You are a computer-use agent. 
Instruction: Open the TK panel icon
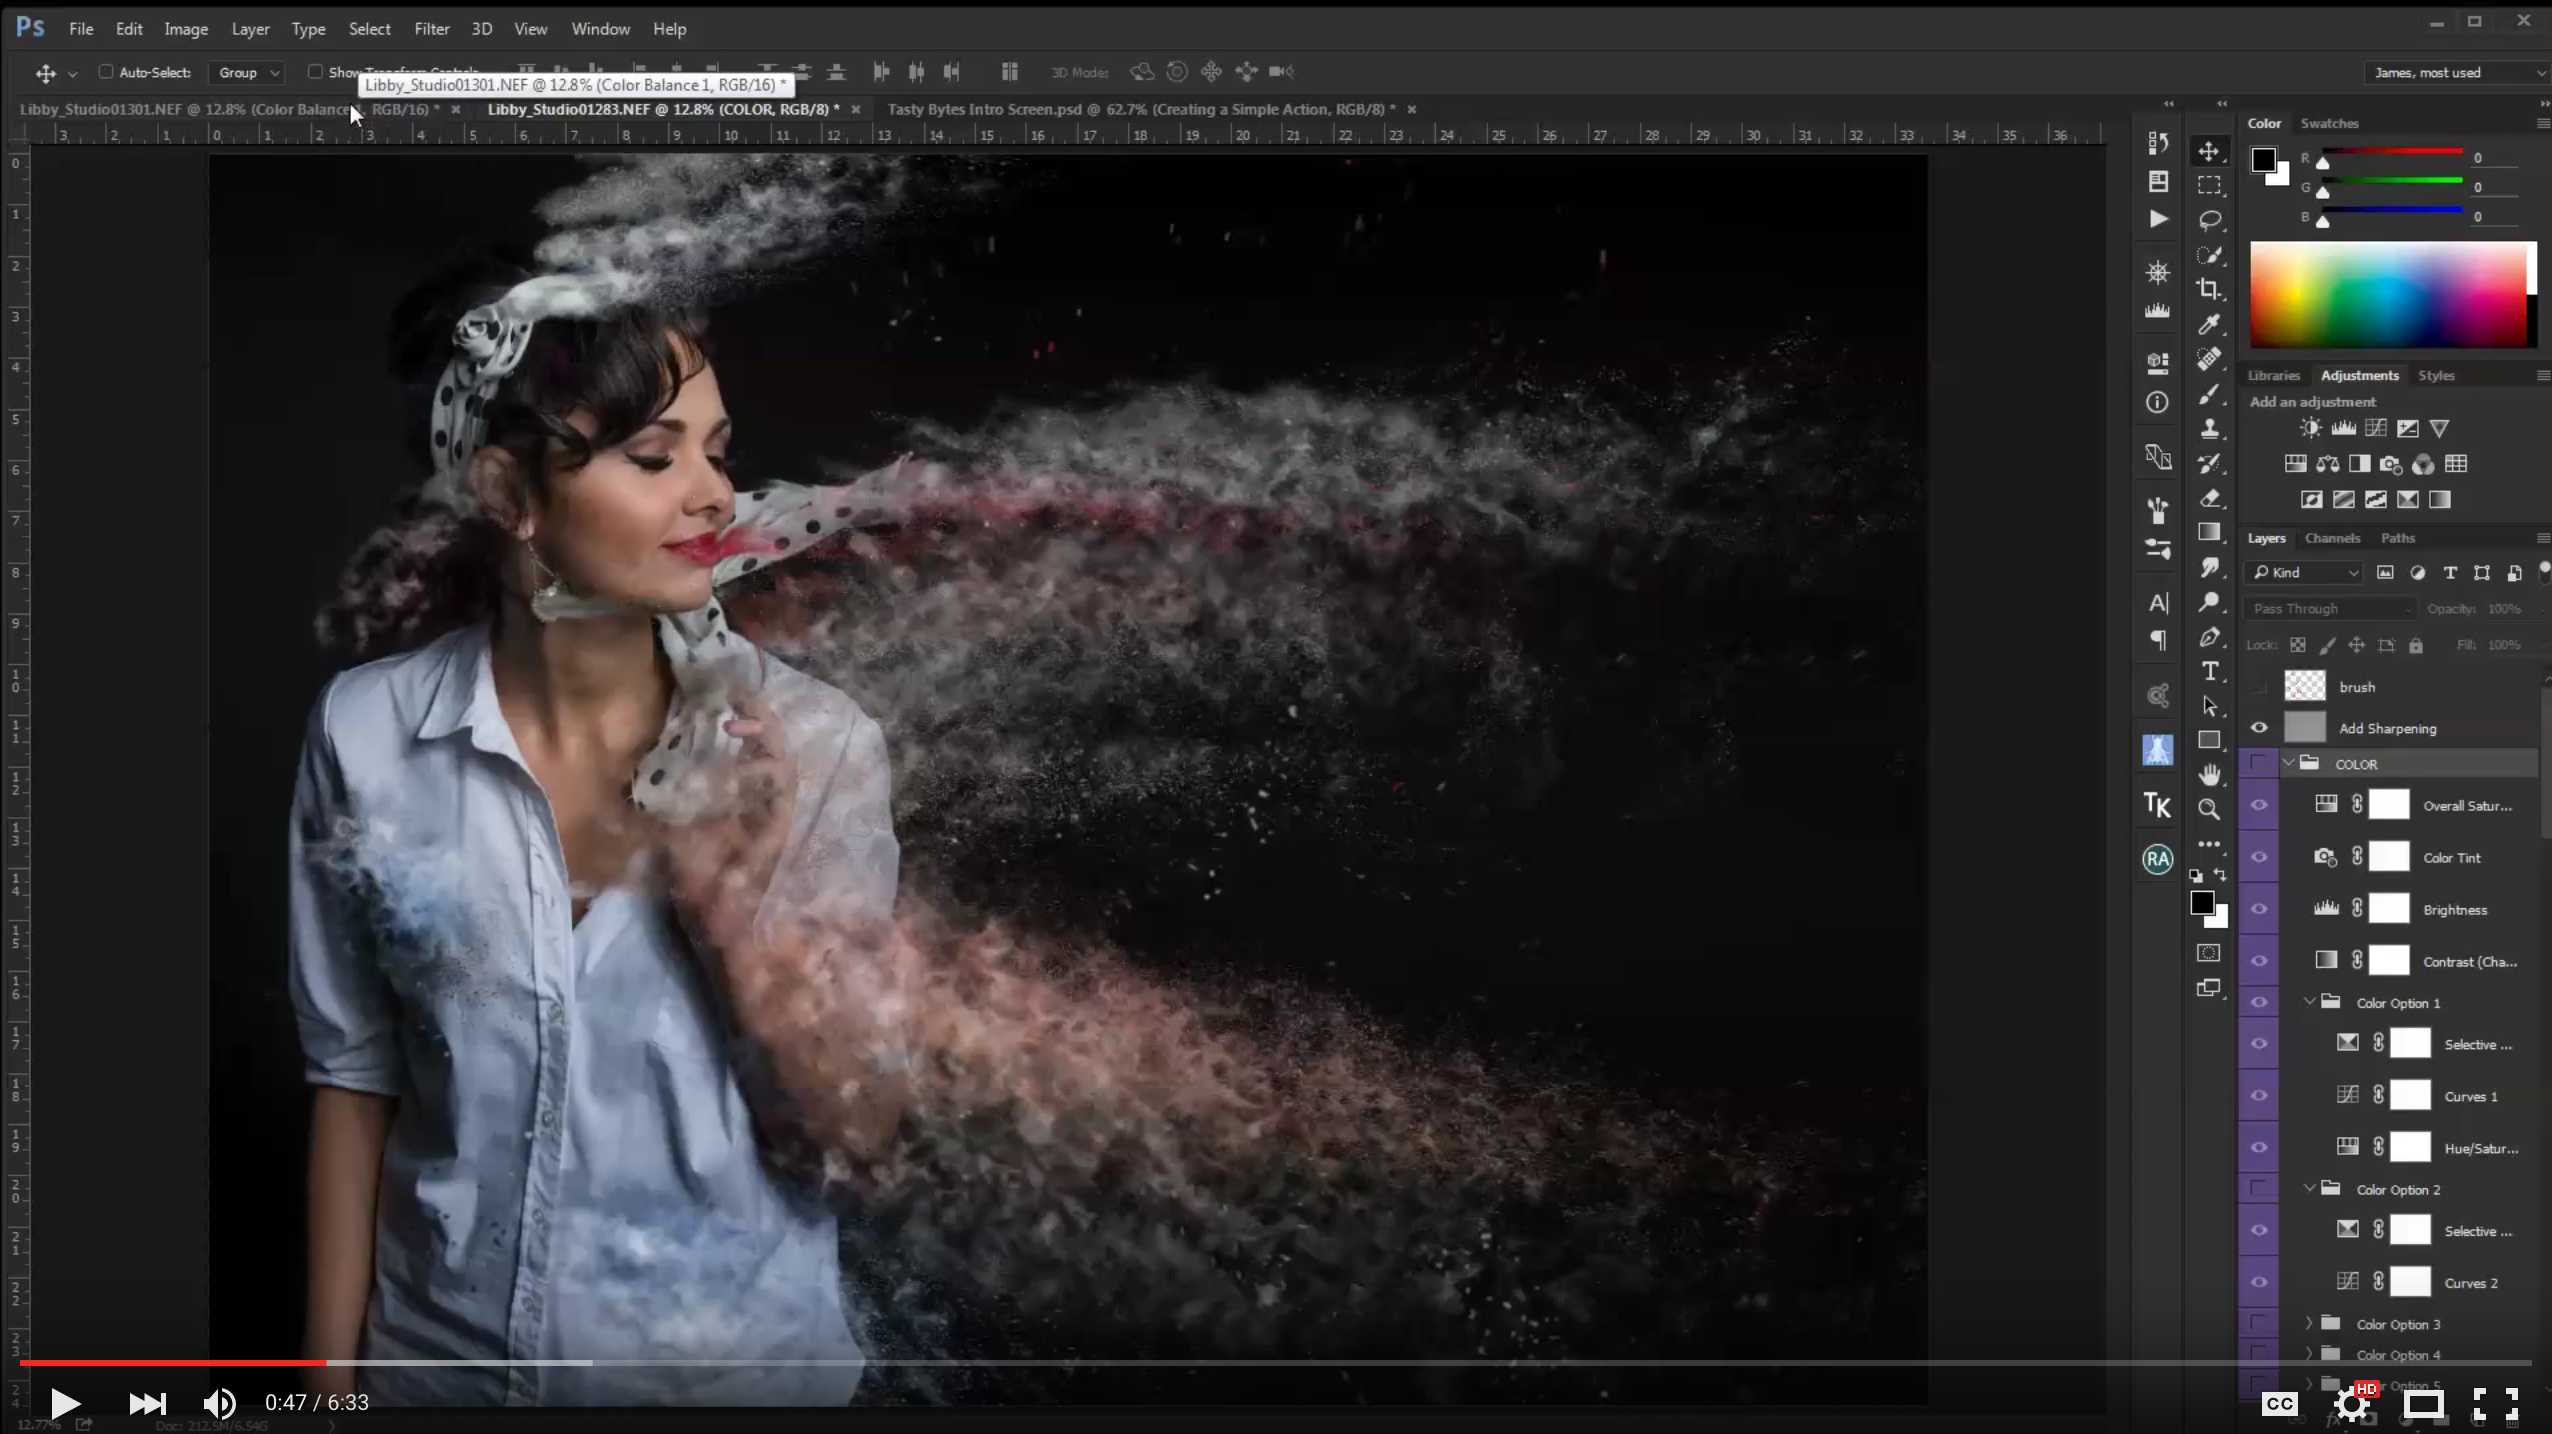click(x=2157, y=805)
